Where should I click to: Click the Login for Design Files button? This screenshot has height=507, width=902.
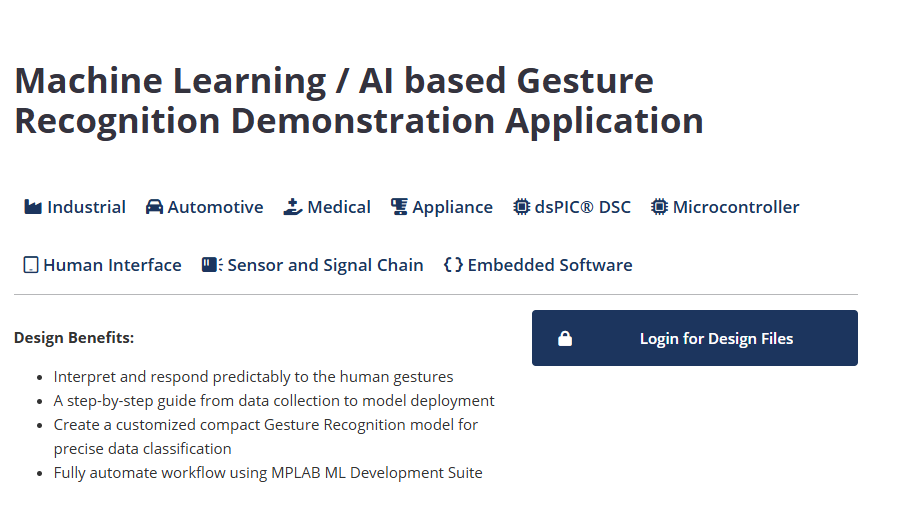tap(694, 338)
